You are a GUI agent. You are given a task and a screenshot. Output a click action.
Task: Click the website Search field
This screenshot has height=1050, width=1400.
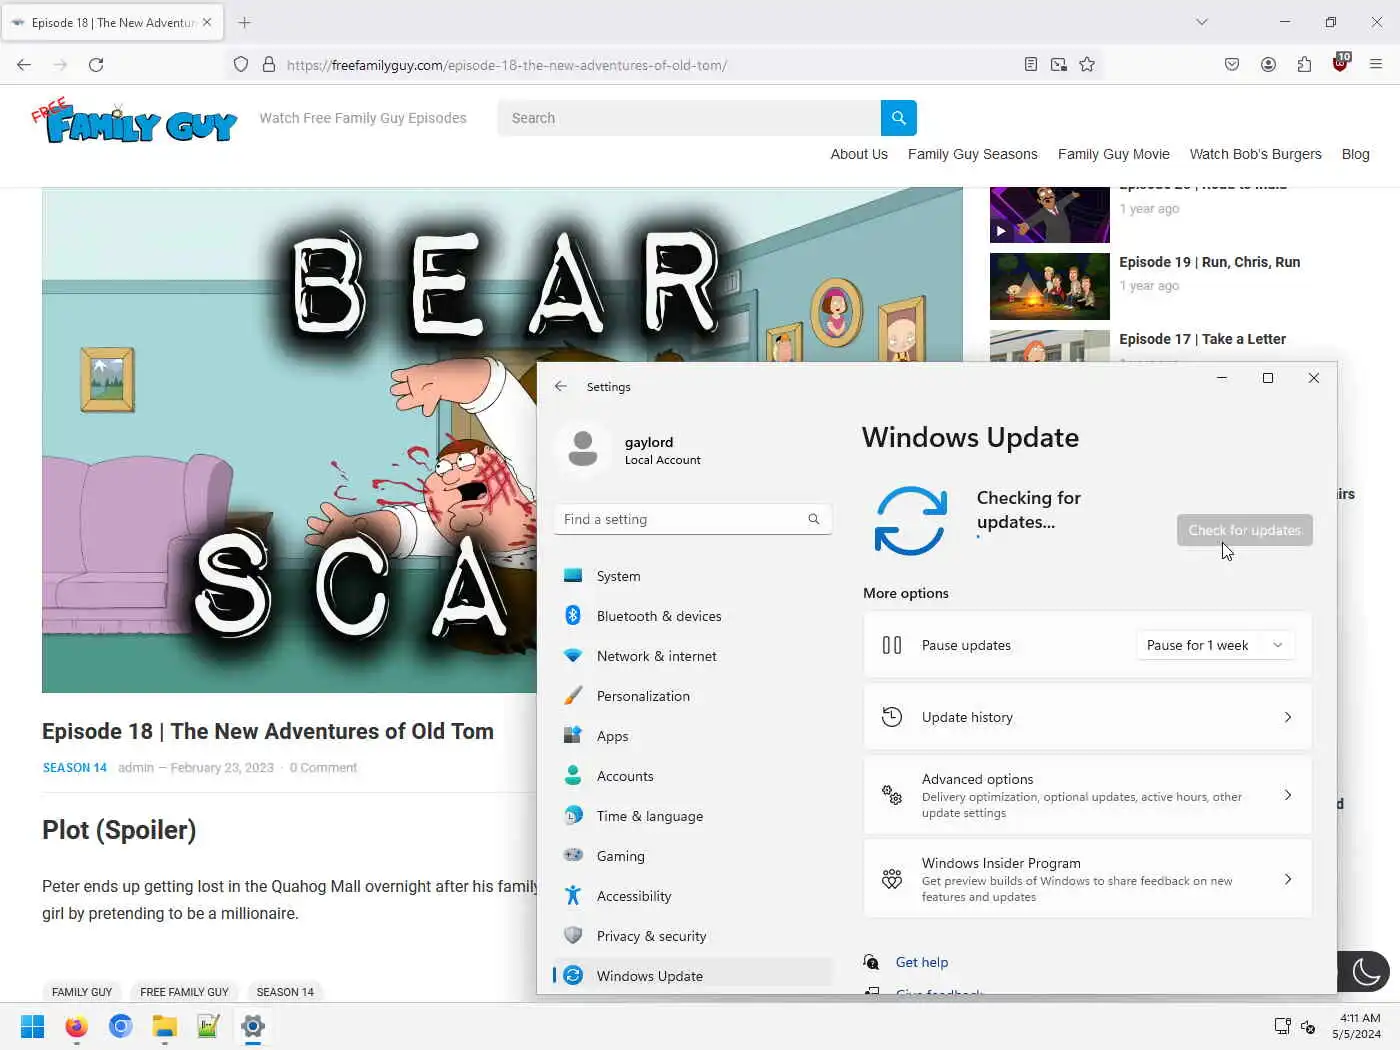(689, 118)
